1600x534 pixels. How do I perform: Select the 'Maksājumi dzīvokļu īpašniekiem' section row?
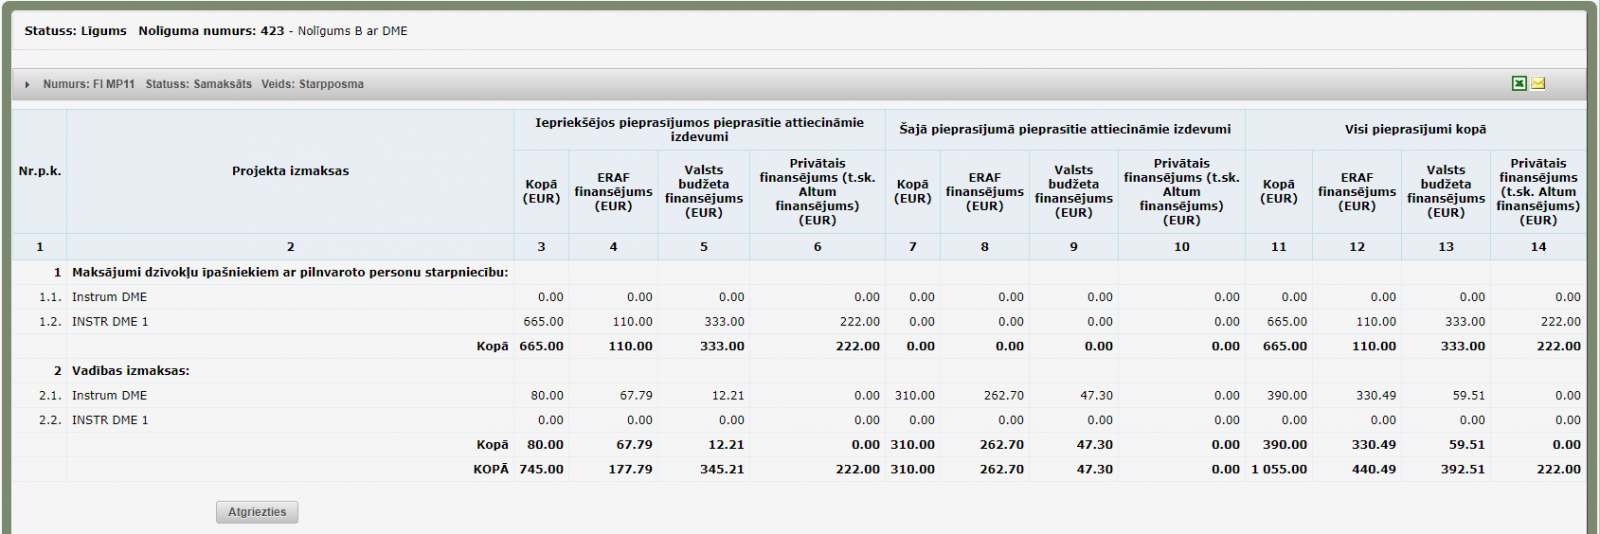click(289, 272)
